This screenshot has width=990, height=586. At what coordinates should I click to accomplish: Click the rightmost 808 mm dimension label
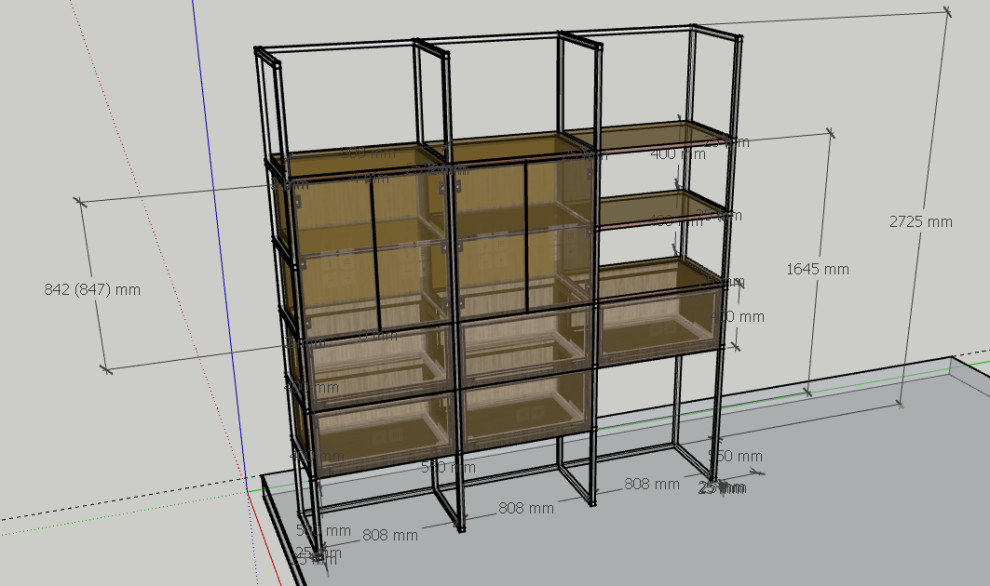click(651, 484)
